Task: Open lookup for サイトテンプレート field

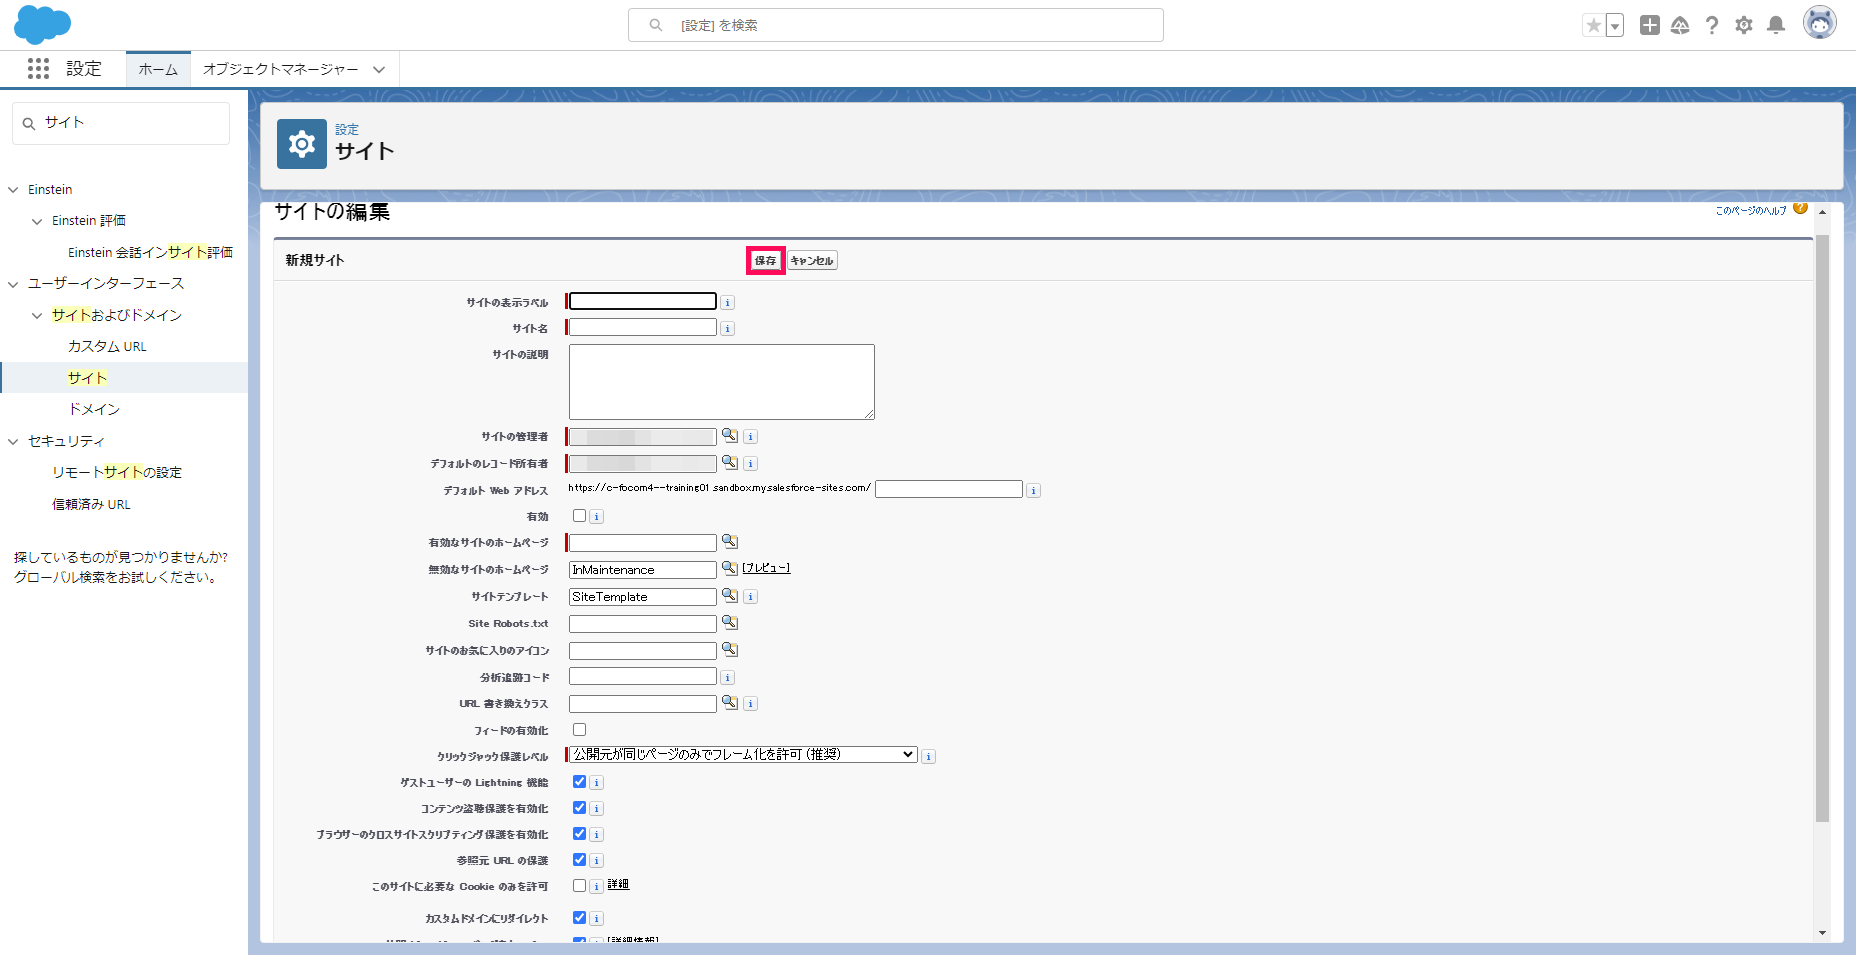Action: [730, 596]
